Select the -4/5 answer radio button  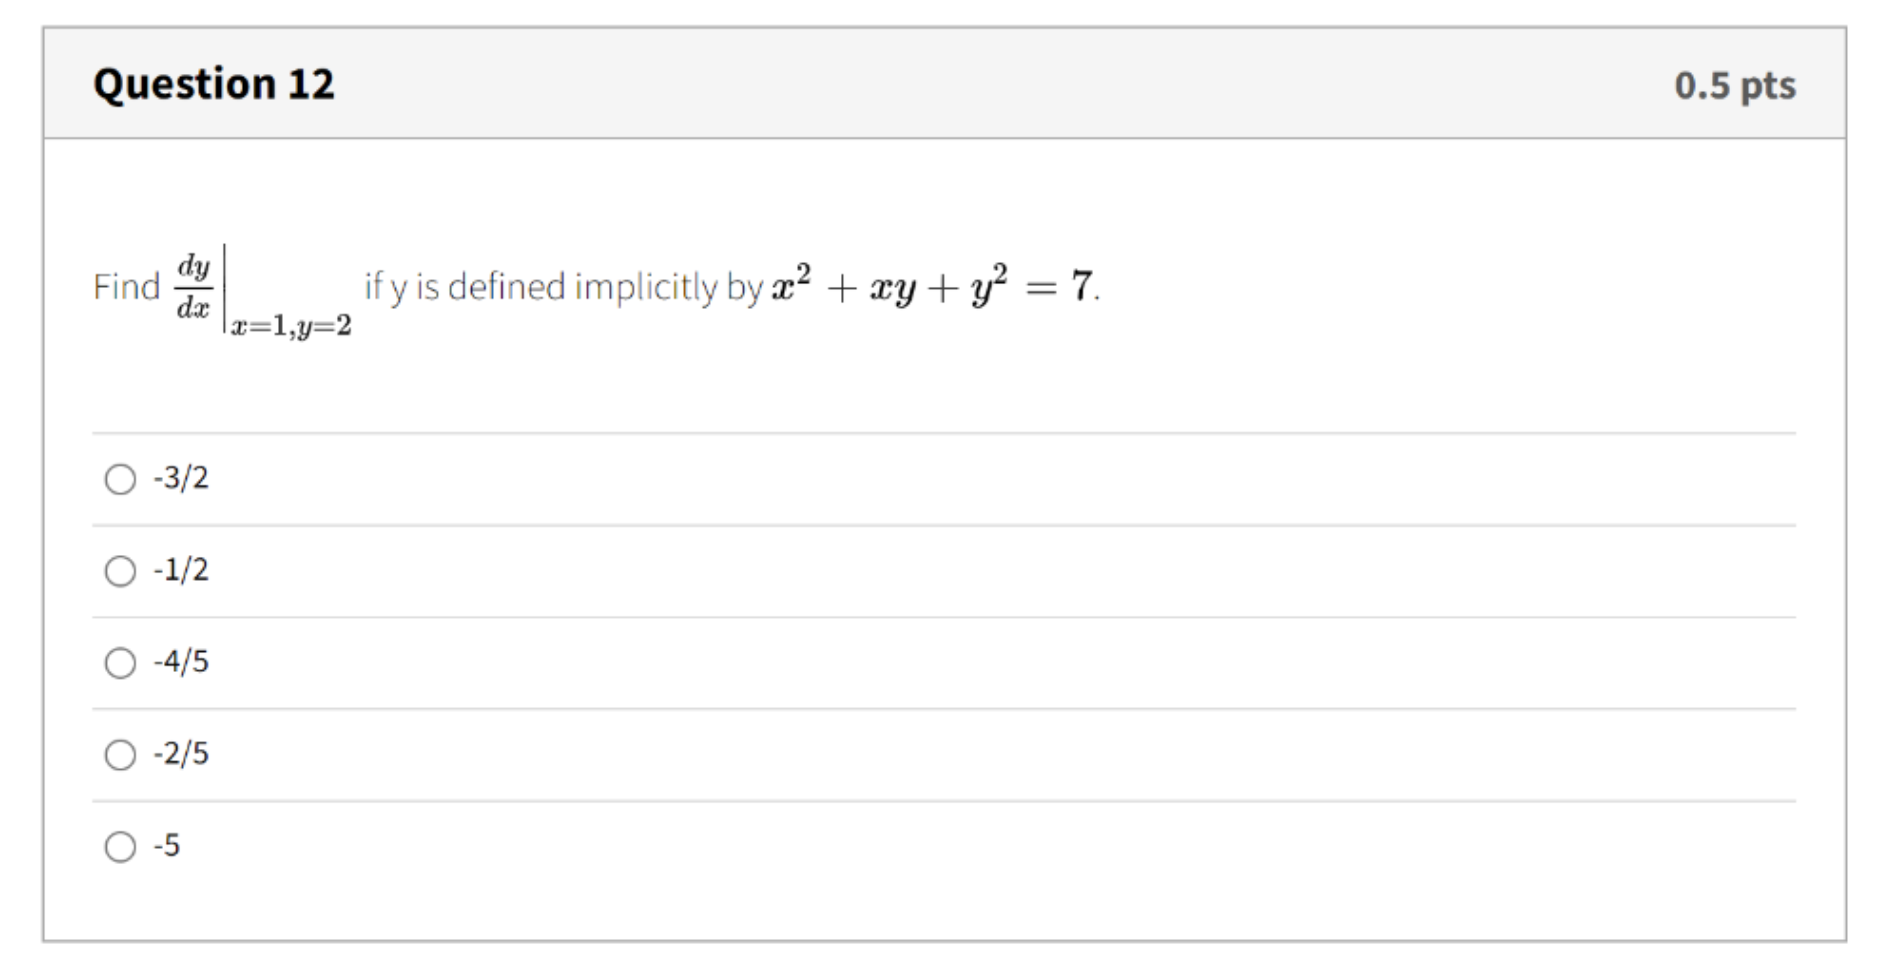(121, 662)
